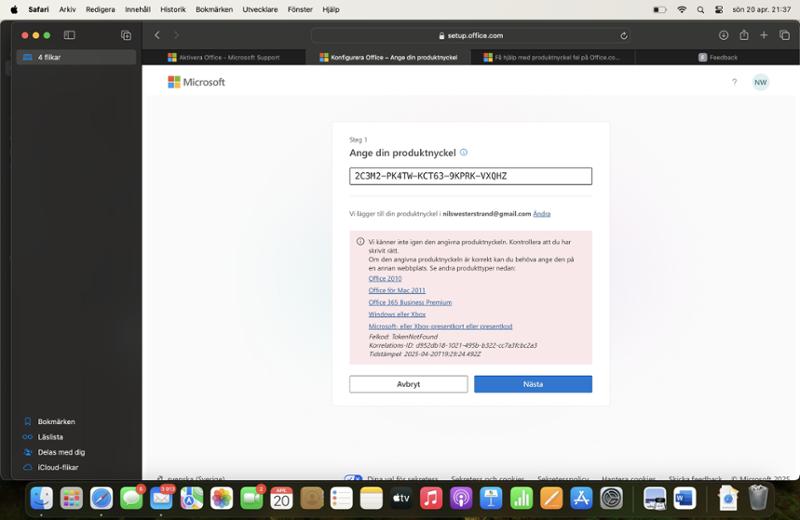The height and width of the screenshot is (520, 800).
Task: Click the Wi-Fi status icon
Action: pos(682,9)
